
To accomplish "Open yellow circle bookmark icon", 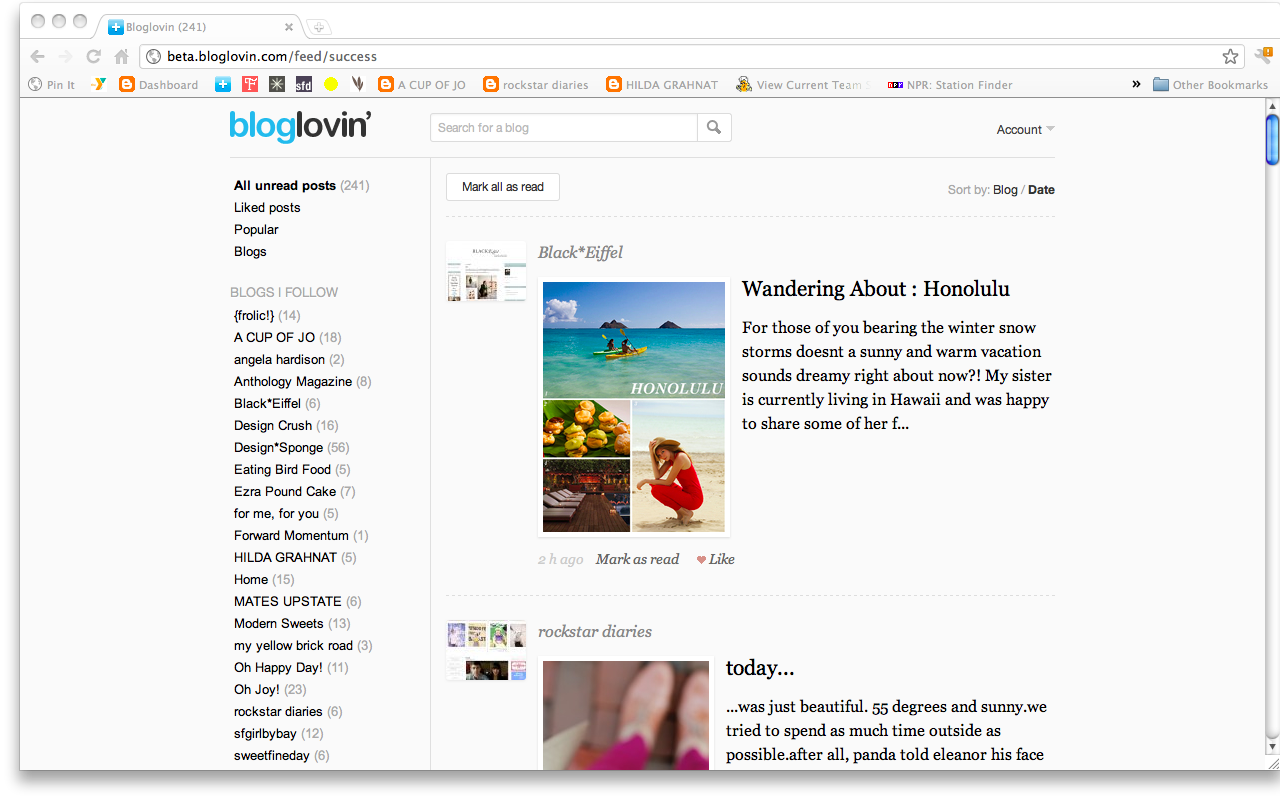I will 331,85.
